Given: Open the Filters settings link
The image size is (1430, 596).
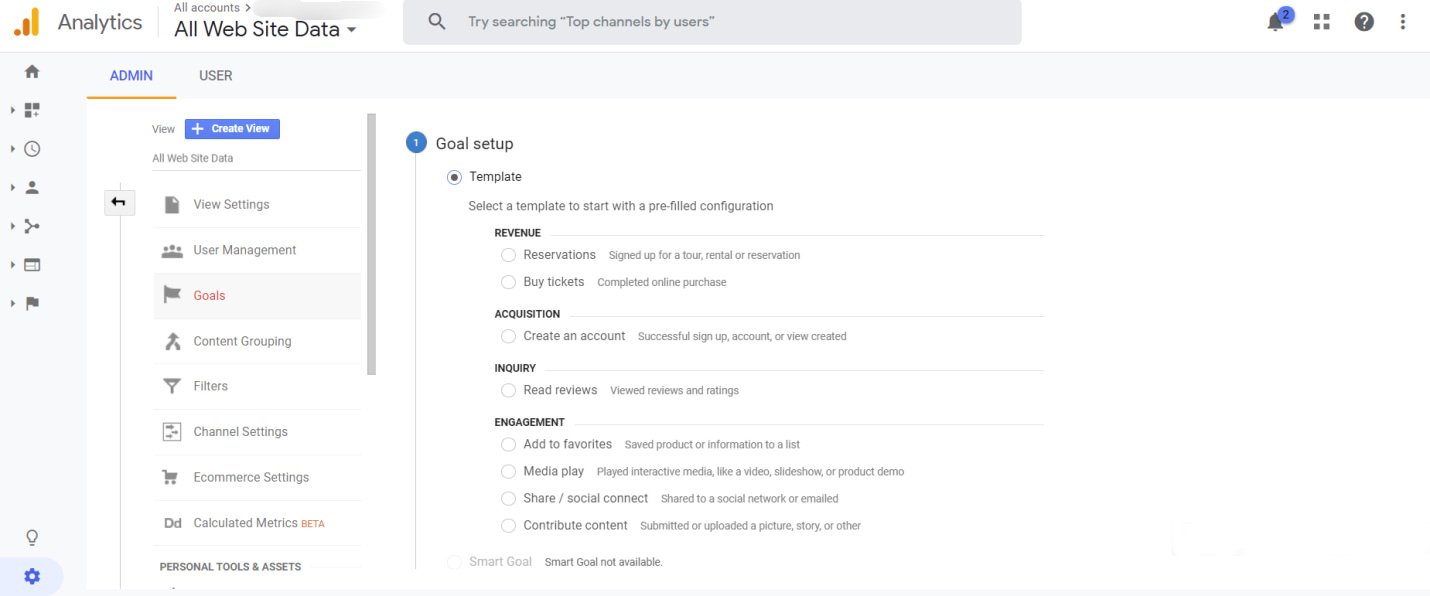Looking at the screenshot, I should coord(210,386).
